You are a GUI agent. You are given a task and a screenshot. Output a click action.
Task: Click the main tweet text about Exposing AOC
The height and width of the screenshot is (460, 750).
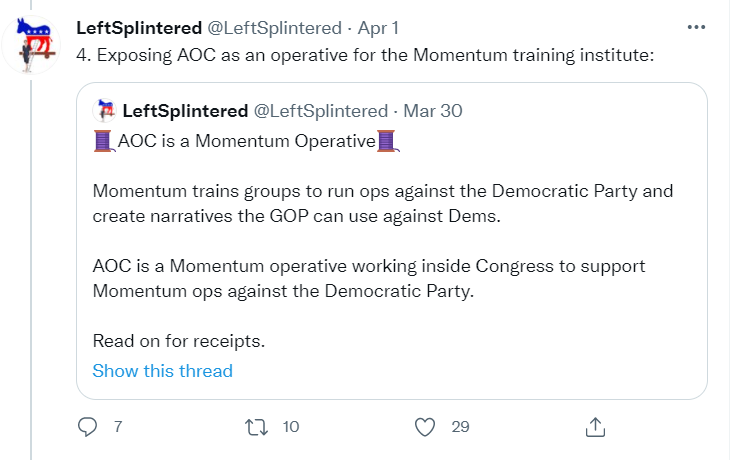[x=365, y=54]
